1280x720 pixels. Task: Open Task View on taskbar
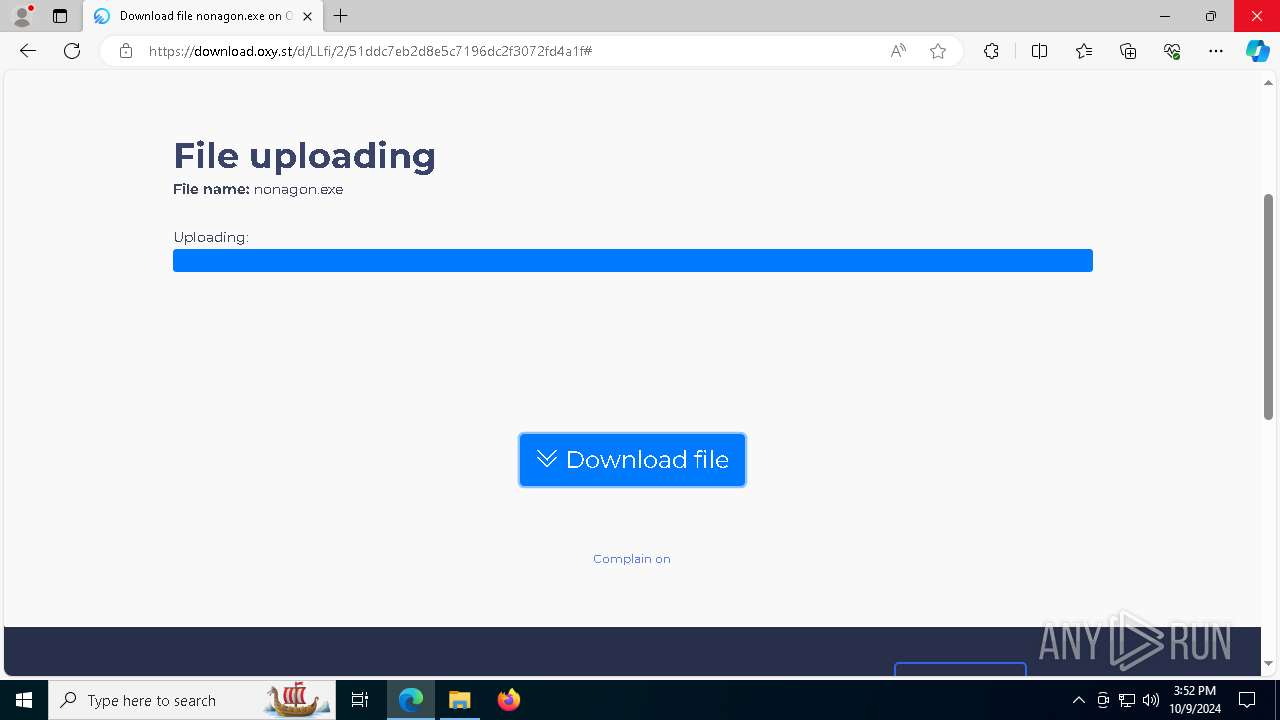360,700
